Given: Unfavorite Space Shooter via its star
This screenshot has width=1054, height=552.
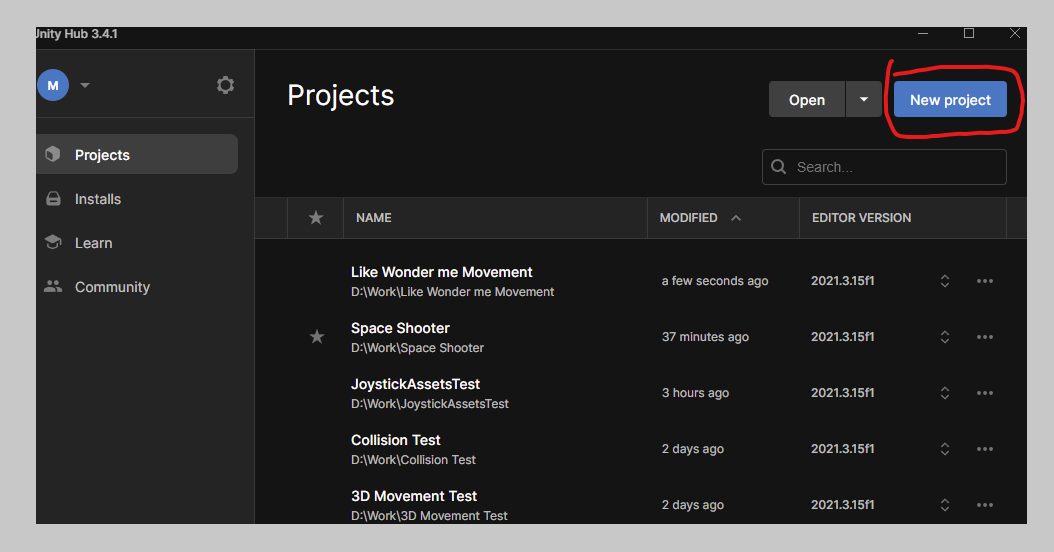Looking at the screenshot, I should click(317, 337).
